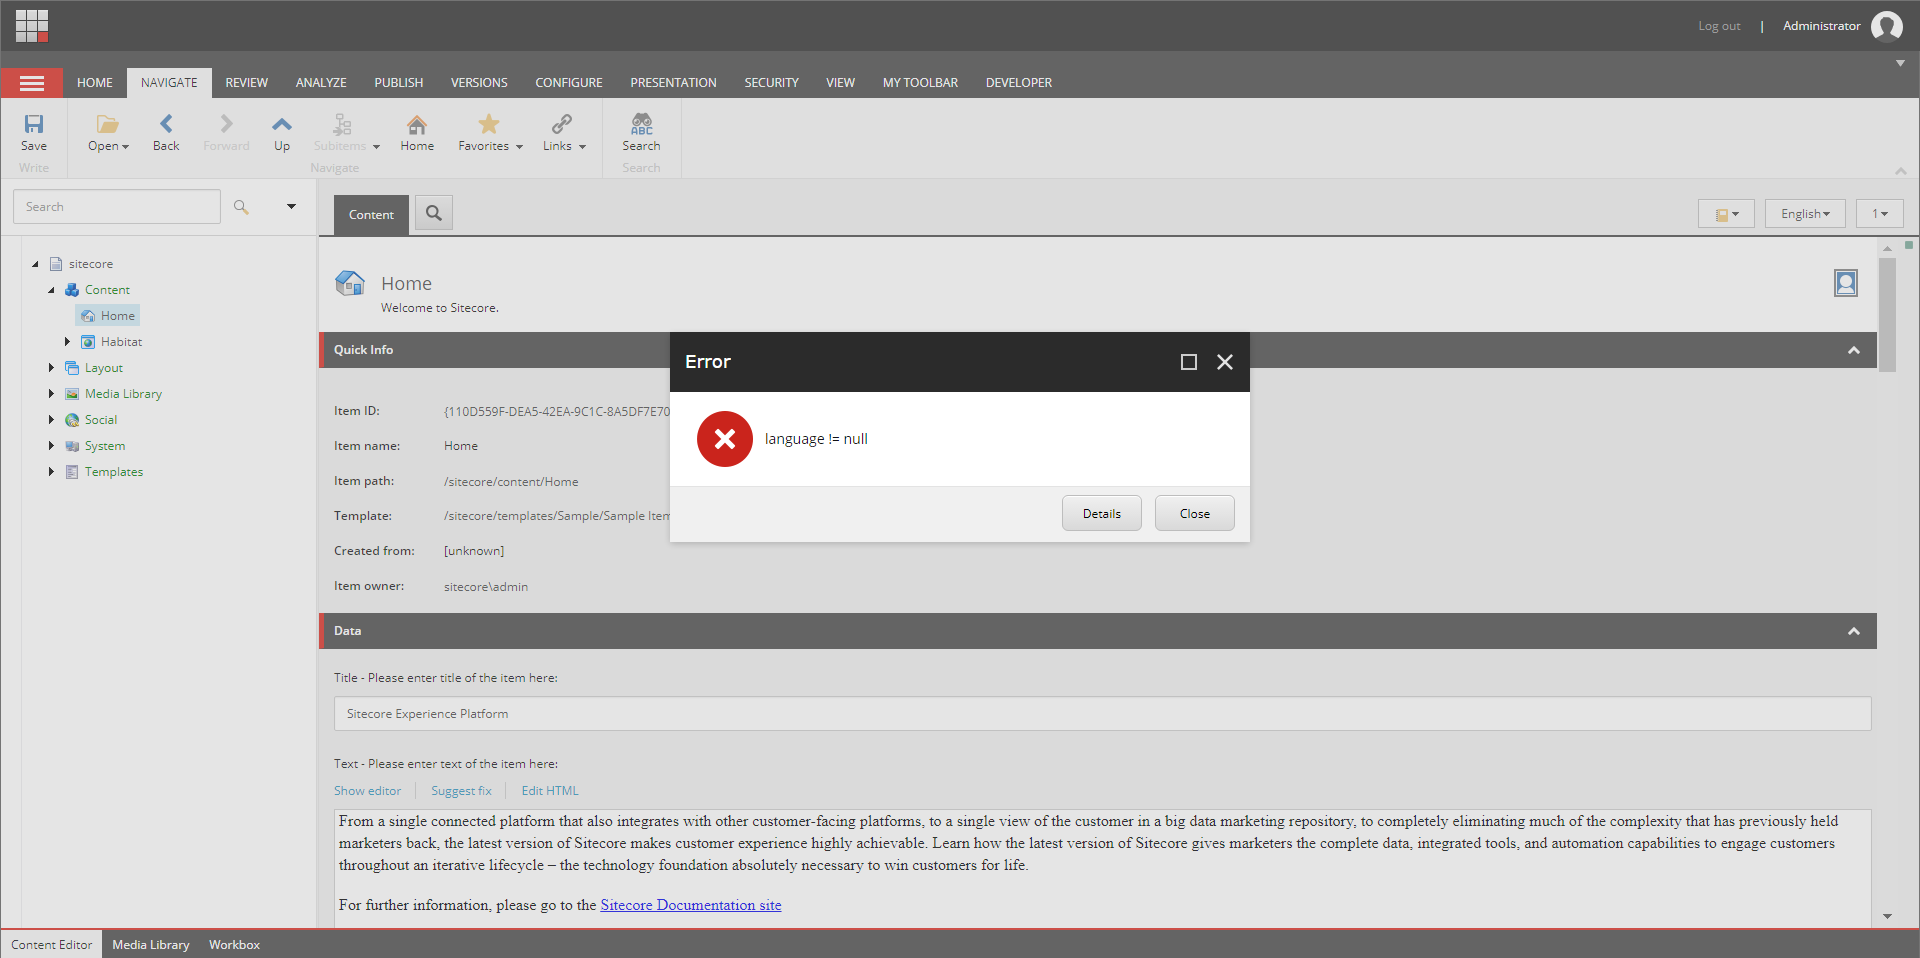
Task: Open the Search ABC binoculars tool
Action: click(641, 124)
